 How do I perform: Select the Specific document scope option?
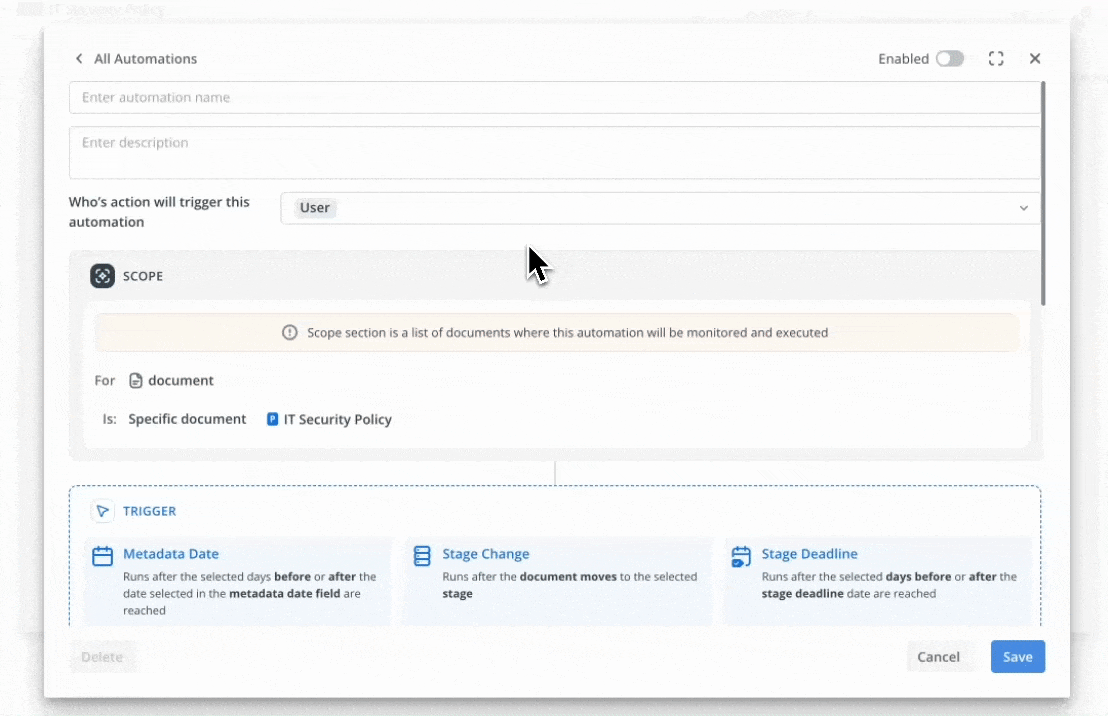click(187, 420)
